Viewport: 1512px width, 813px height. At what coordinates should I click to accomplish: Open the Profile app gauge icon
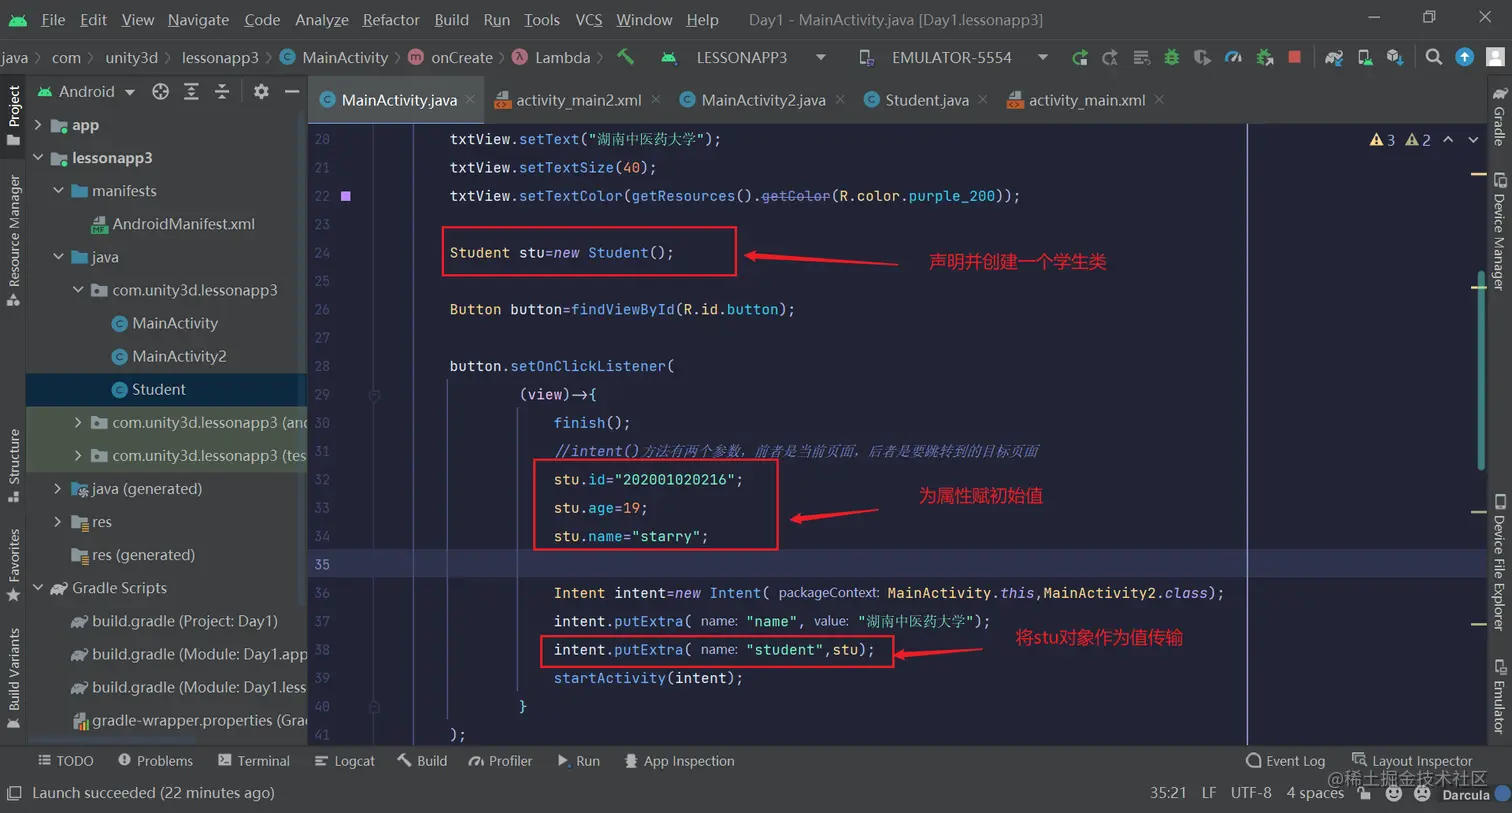click(1233, 58)
